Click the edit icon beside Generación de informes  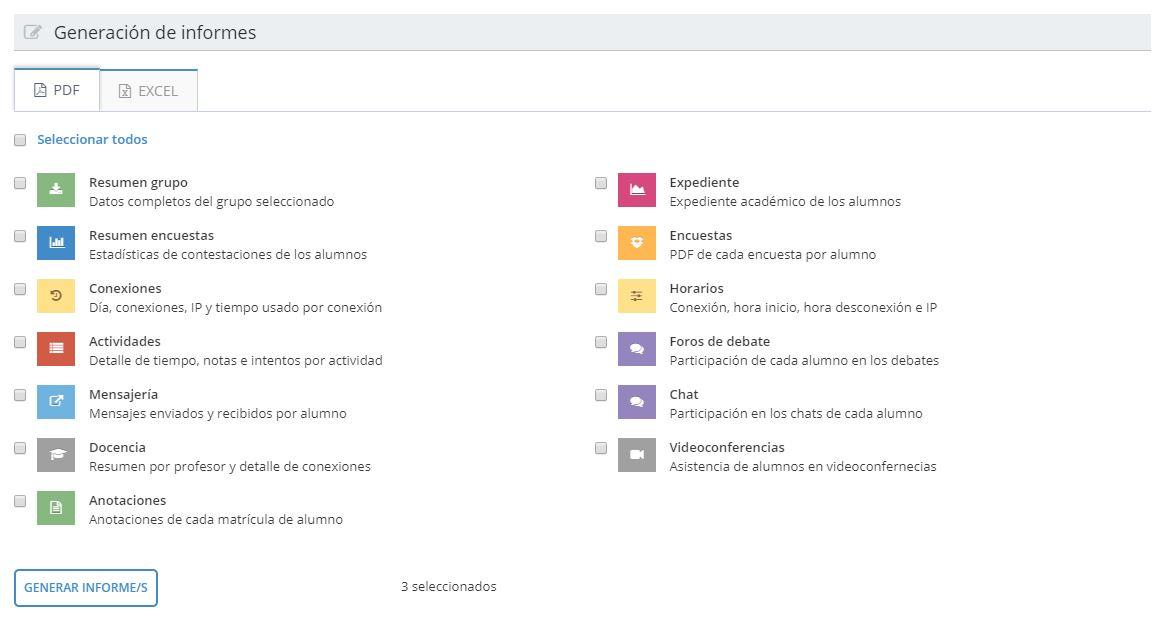pyautogui.click(x=32, y=32)
